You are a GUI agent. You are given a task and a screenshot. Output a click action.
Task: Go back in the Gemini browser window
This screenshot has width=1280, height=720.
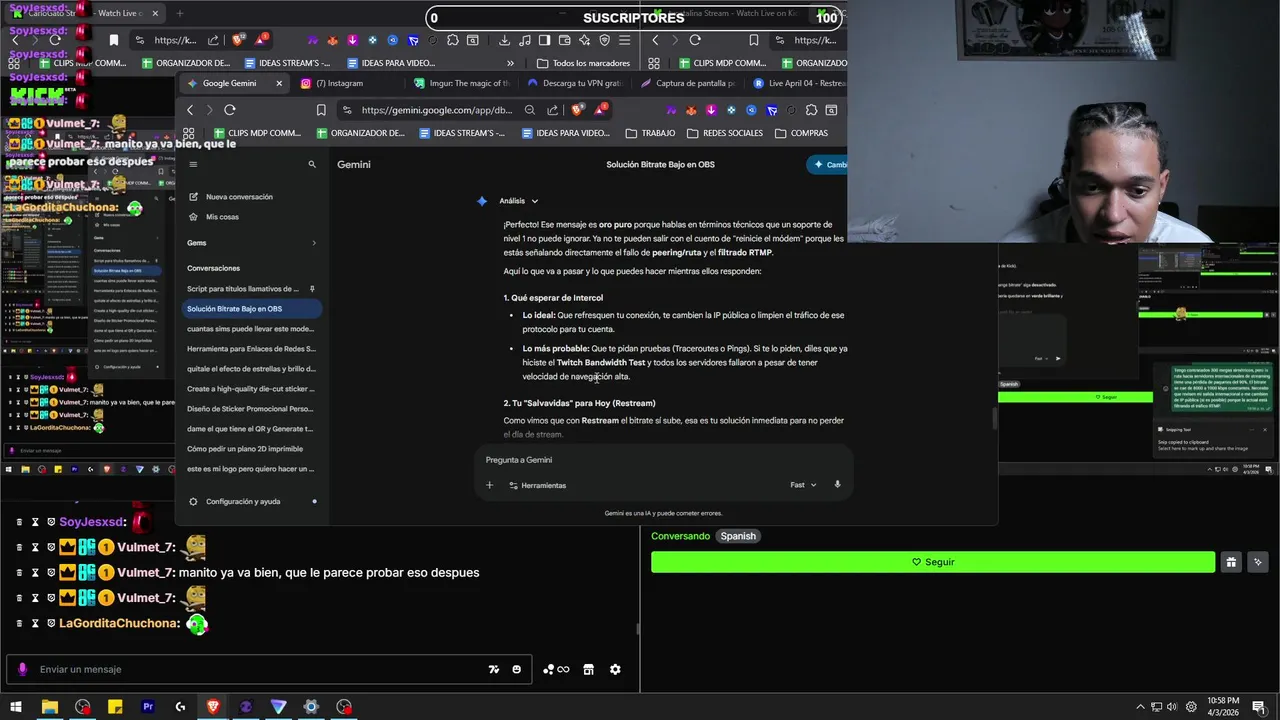tap(190, 110)
